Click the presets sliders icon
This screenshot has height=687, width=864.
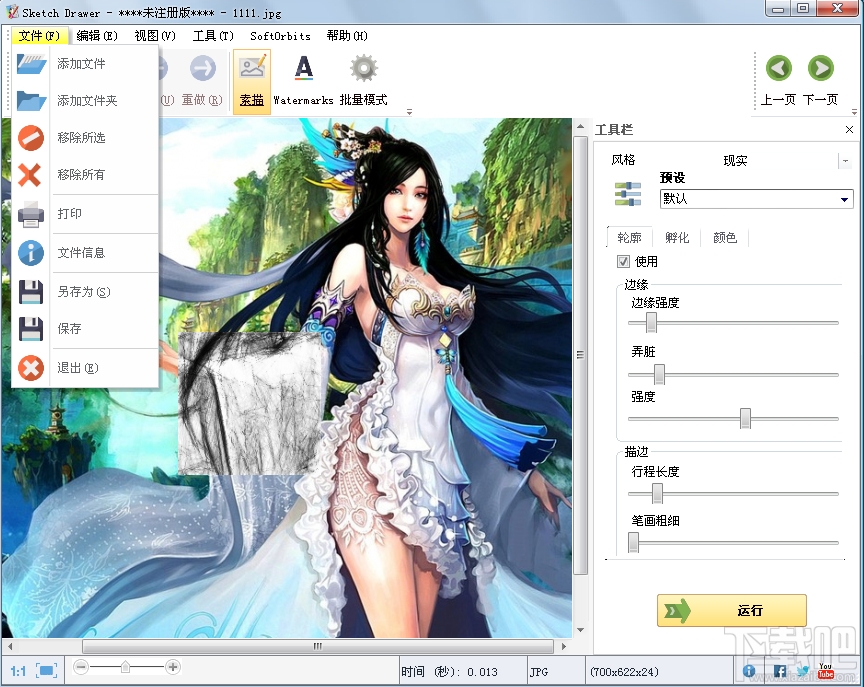coord(628,194)
